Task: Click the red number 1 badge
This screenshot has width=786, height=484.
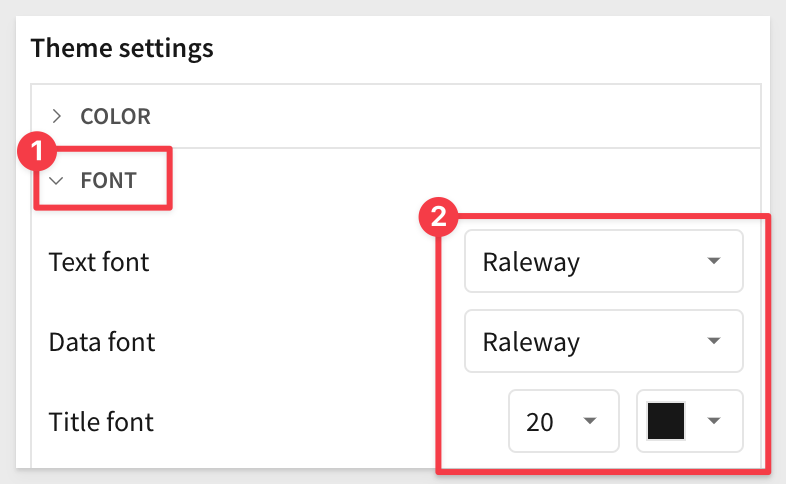Action: 37,151
